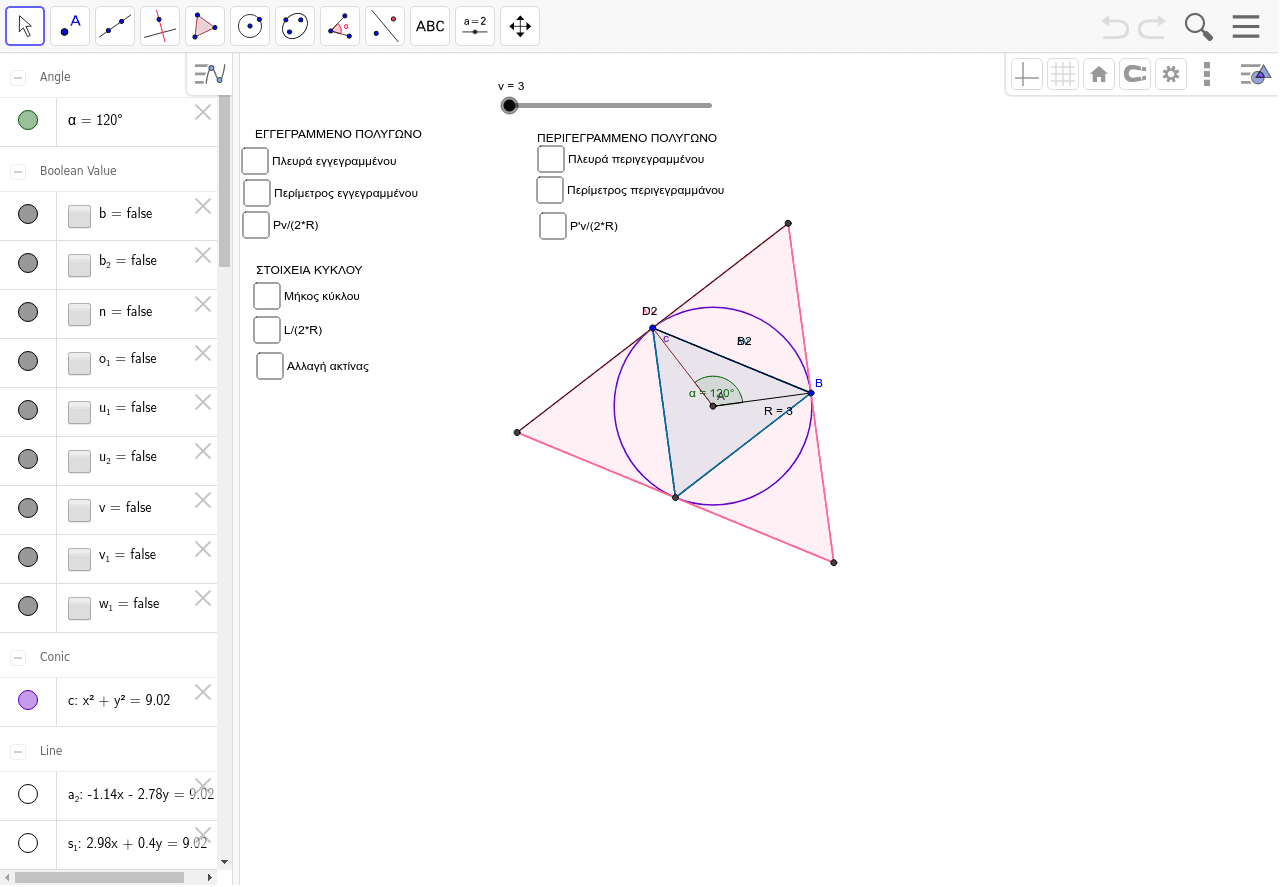Enable Πλευρά περιγεγραμμένου checkbox
Image resolution: width=1280 pixels, height=887 pixels.
click(x=551, y=159)
